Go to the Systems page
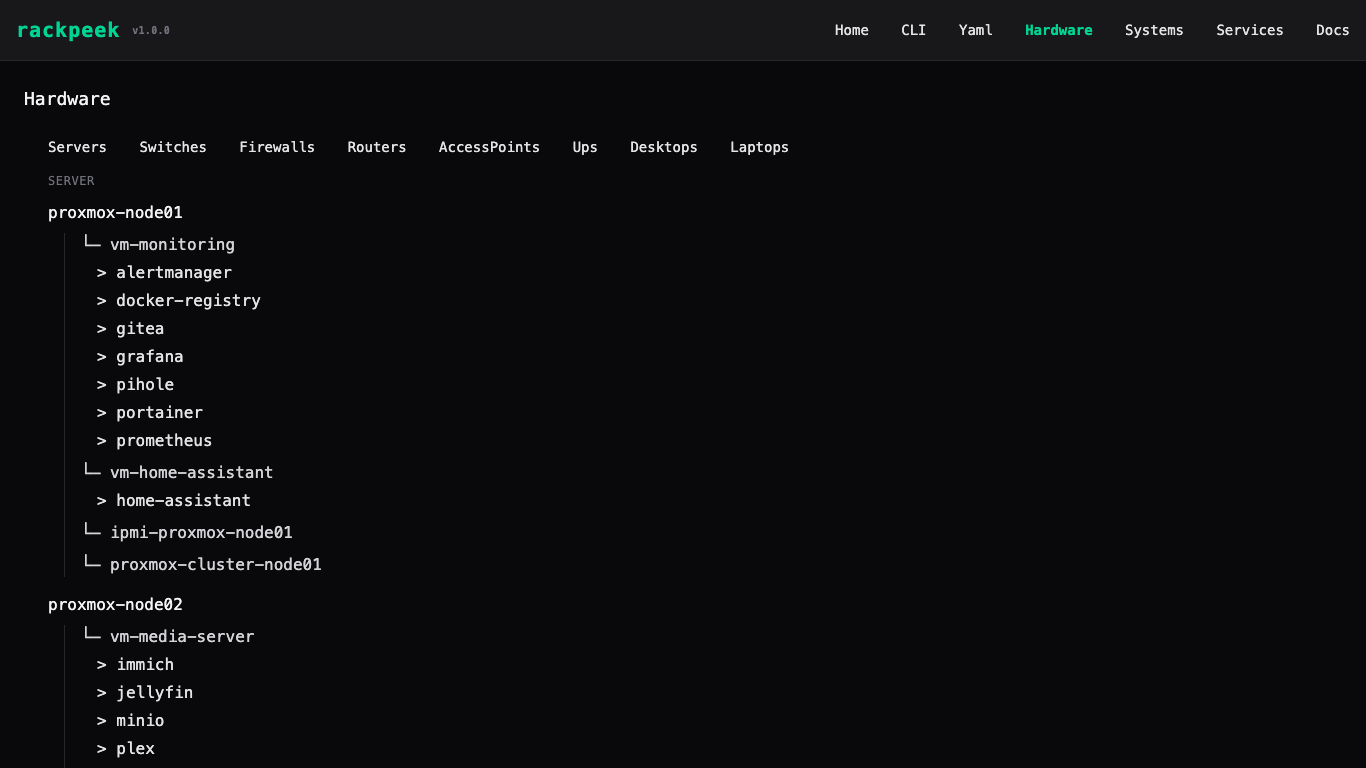This screenshot has height=768, width=1366. (1153, 30)
